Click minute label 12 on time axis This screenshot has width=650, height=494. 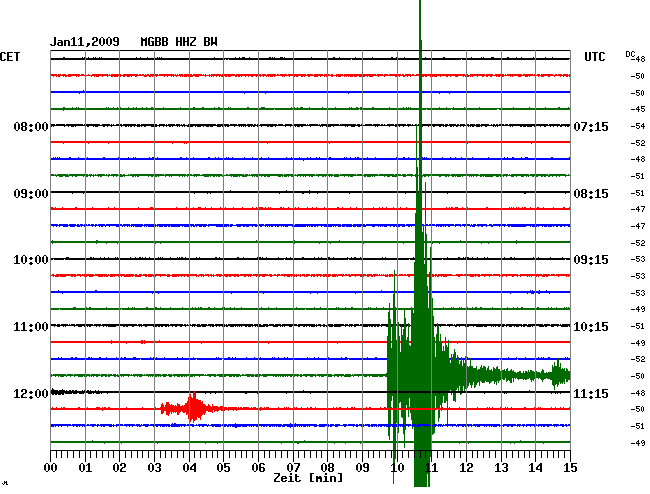click(x=466, y=468)
